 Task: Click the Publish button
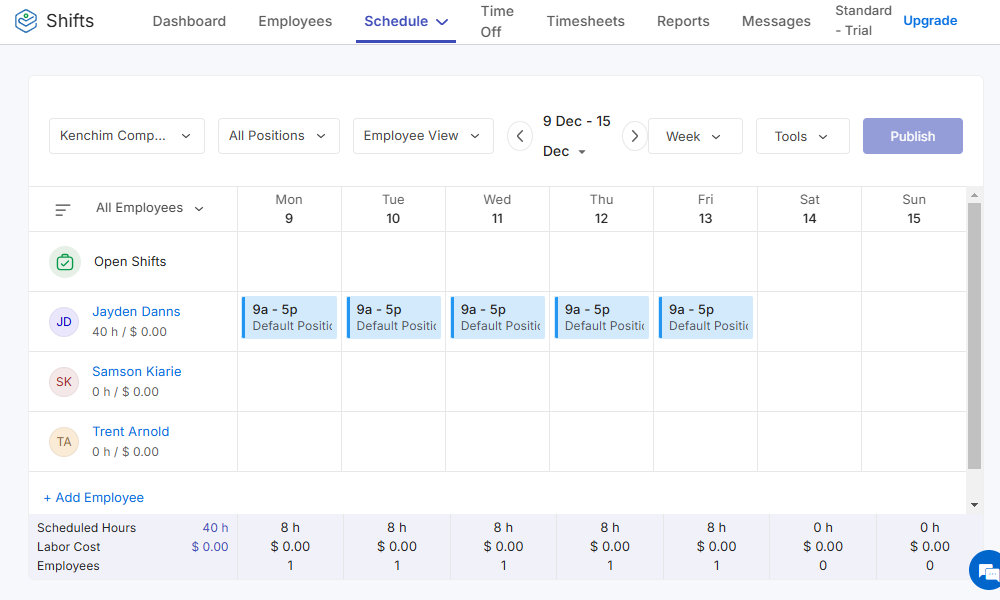coord(912,135)
